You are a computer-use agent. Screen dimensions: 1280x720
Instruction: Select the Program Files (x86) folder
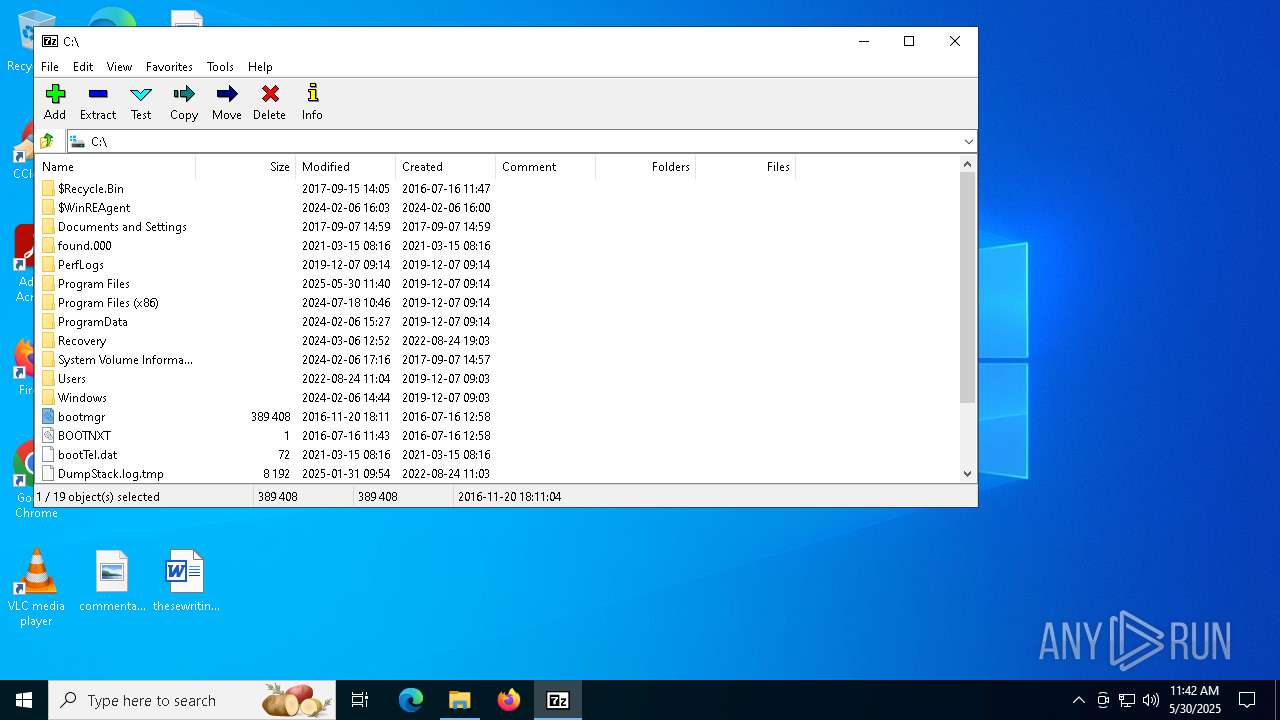click(108, 303)
